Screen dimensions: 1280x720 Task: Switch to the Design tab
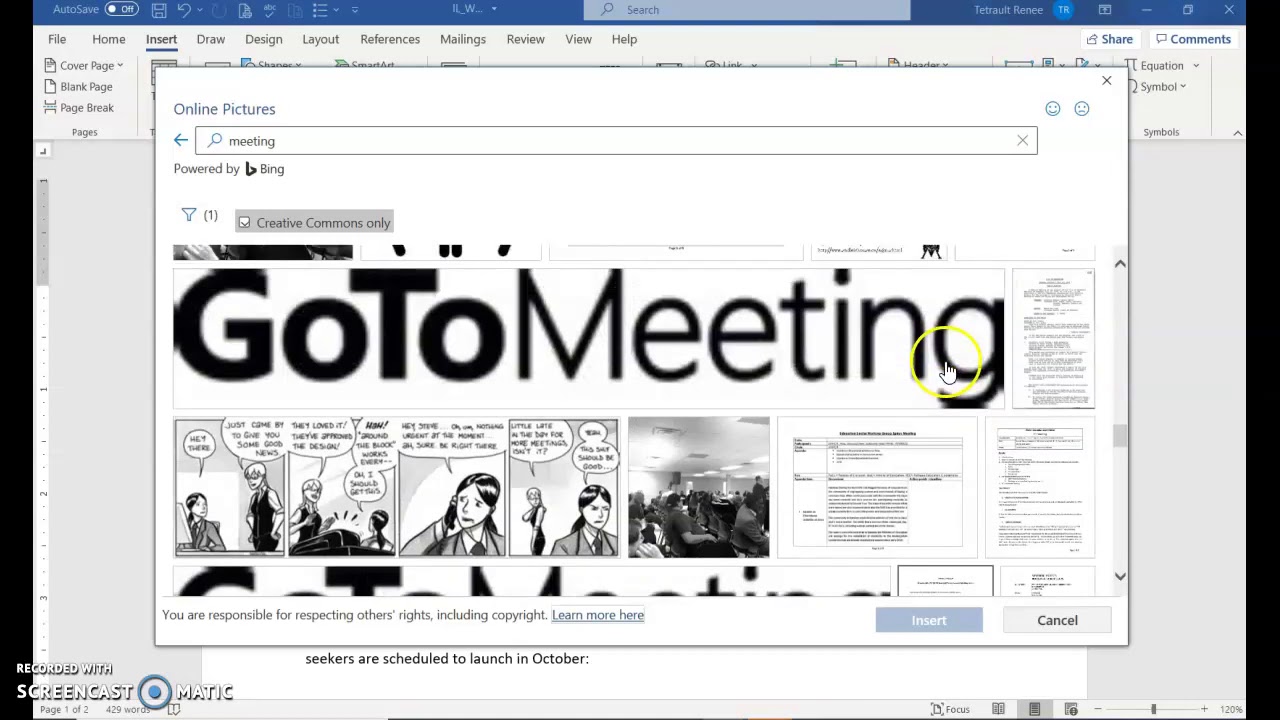[x=263, y=39]
